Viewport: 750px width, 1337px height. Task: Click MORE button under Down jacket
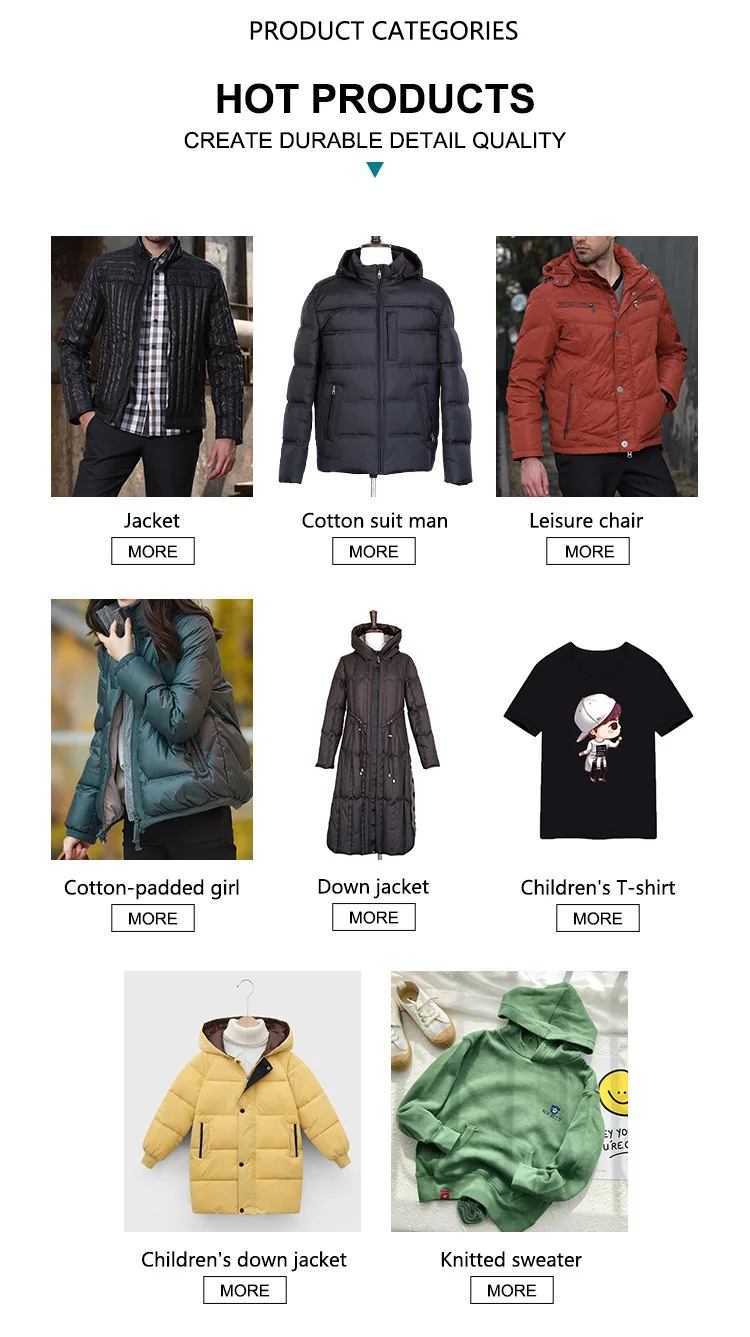click(374, 917)
